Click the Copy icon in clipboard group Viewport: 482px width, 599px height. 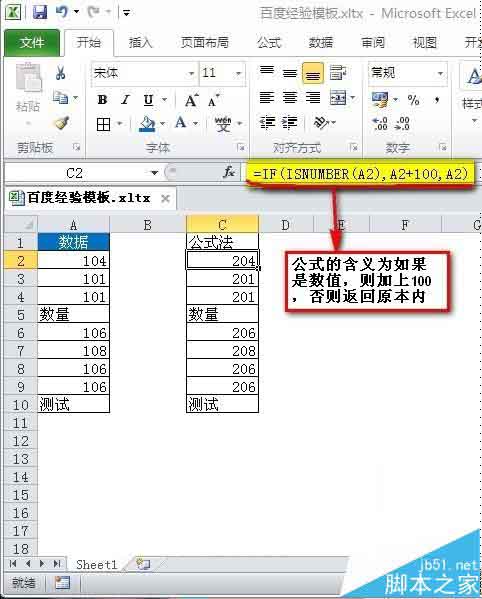click(x=60, y=97)
